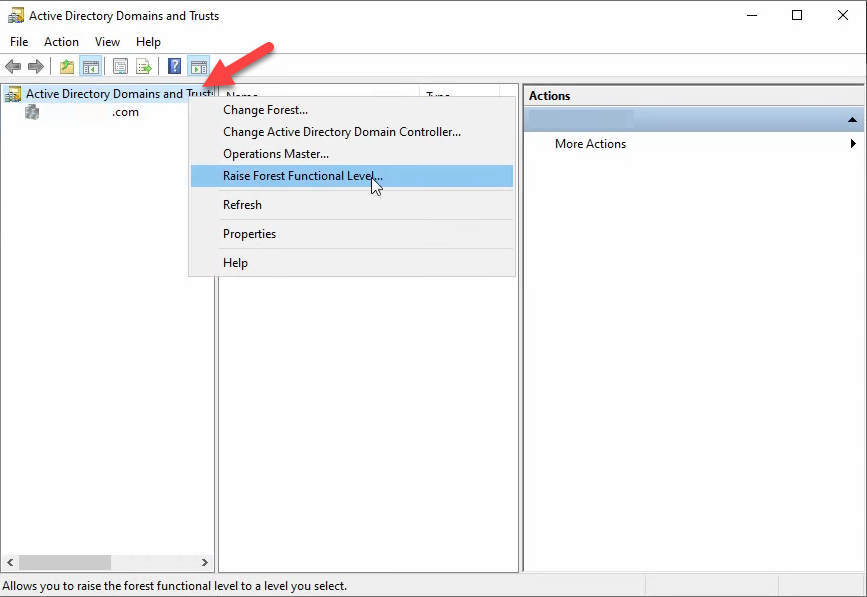Toggle the Show/Hide Action Pane icon
The width and height of the screenshot is (867, 597).
(x=199, y=67)
